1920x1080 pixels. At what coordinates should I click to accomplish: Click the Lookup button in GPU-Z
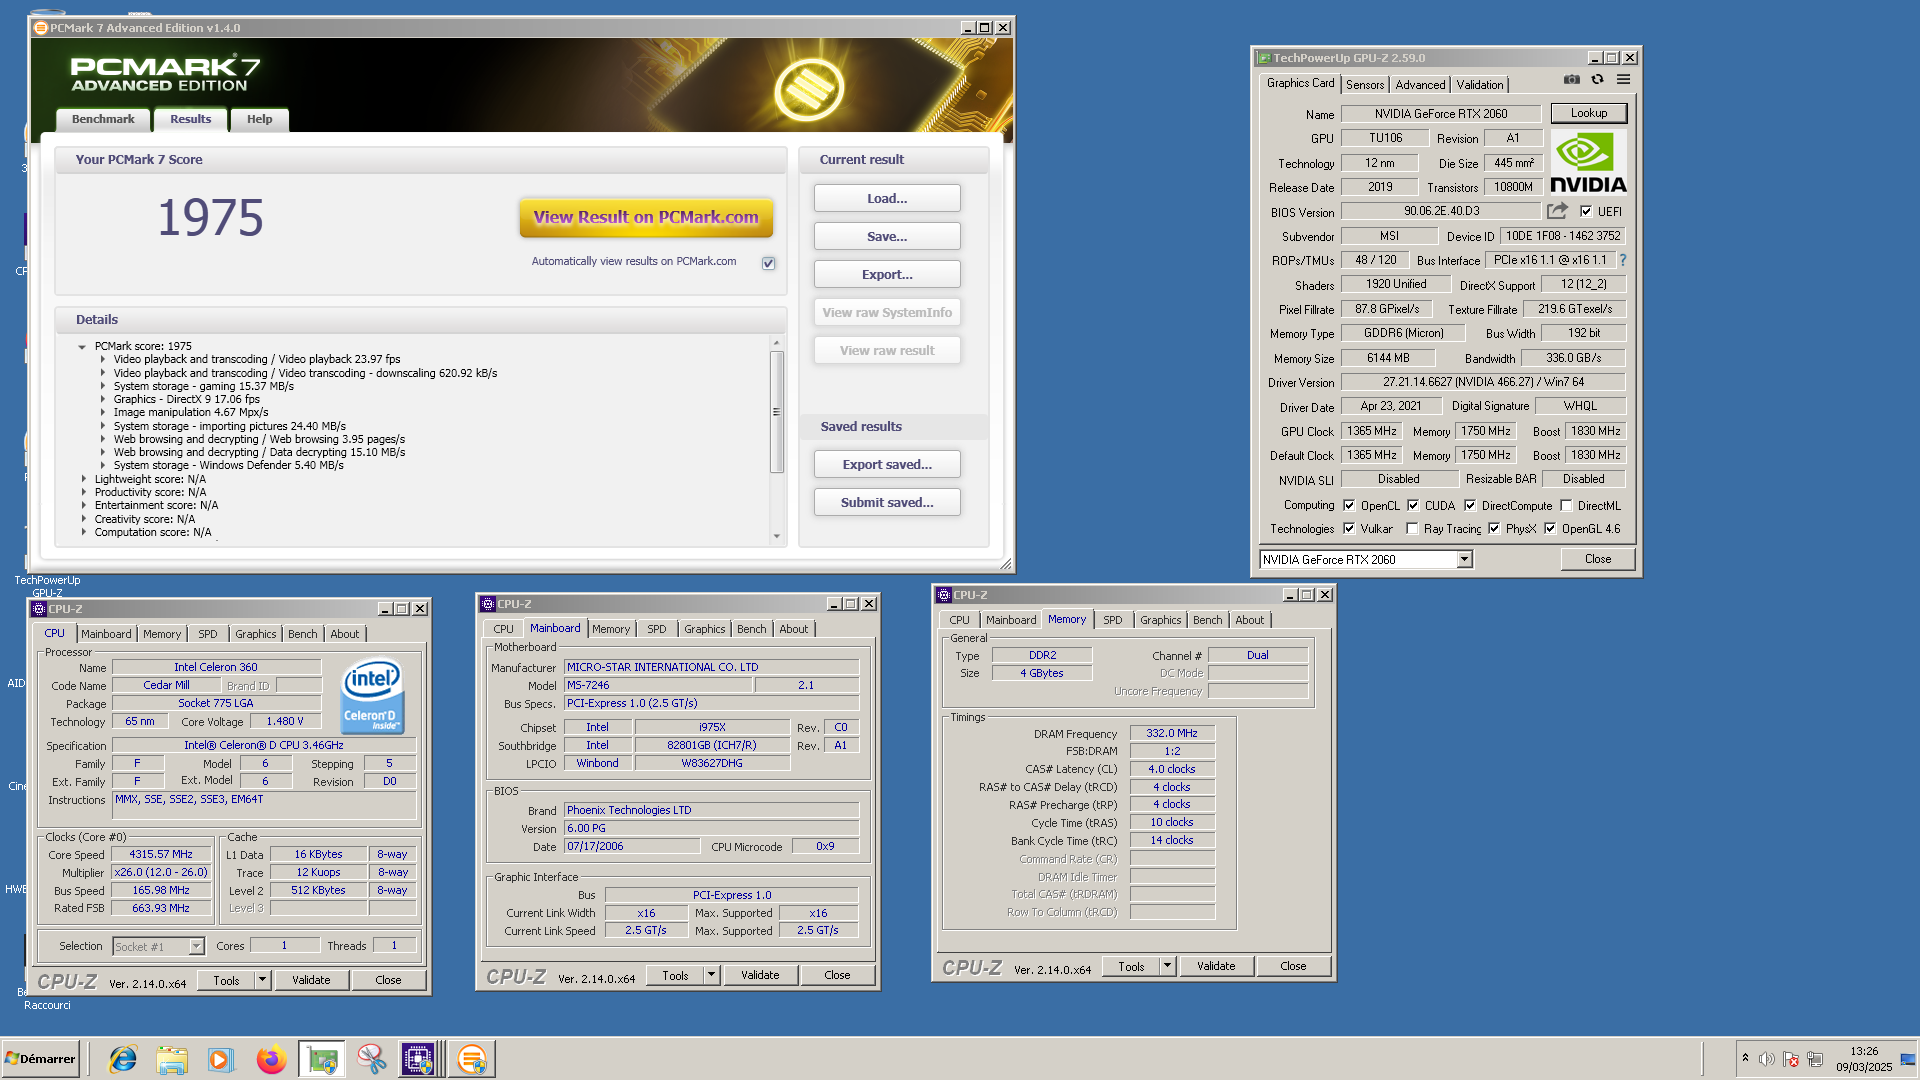pos(1589,113)
